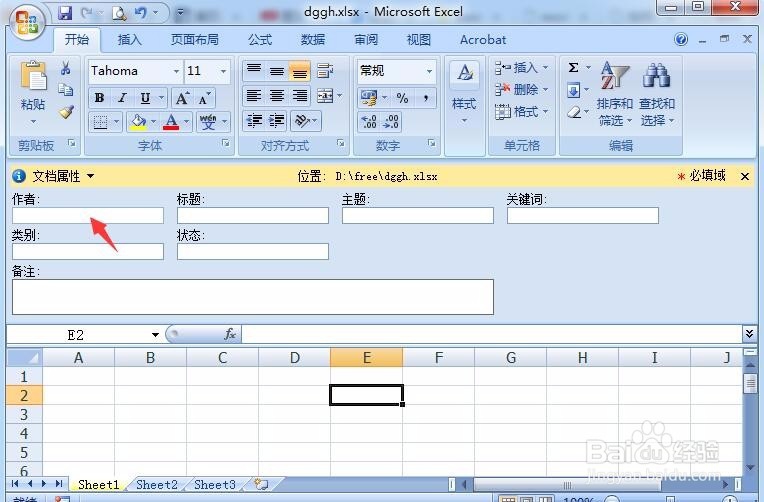Image resolution: width=764 pixels, height=502 pixels.
Task: Open Excel help question mark
Action: click(681, 39)
